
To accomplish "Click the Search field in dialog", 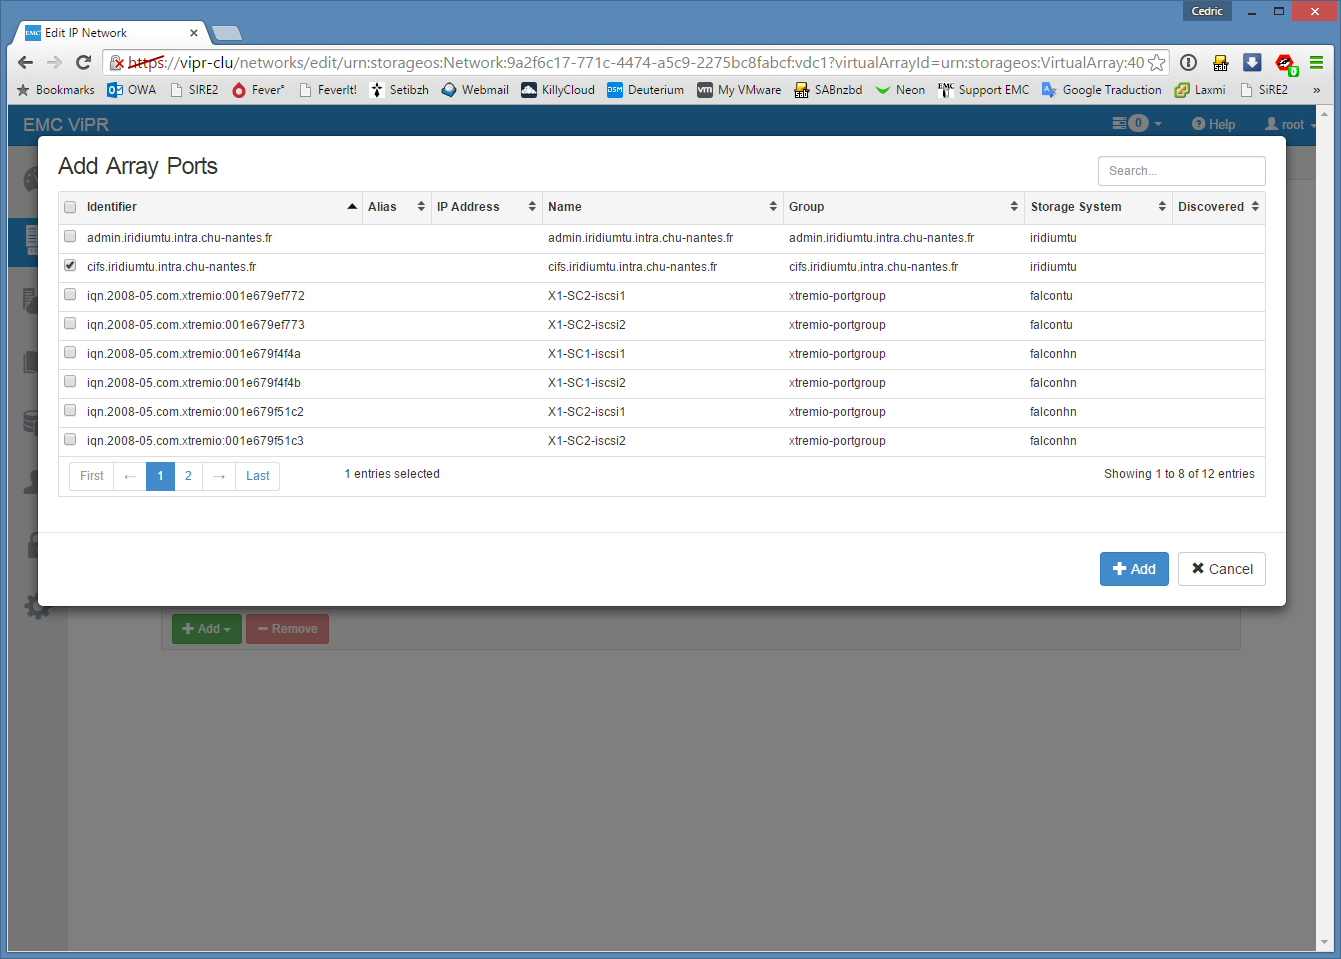I will [x=1181, y=171].
